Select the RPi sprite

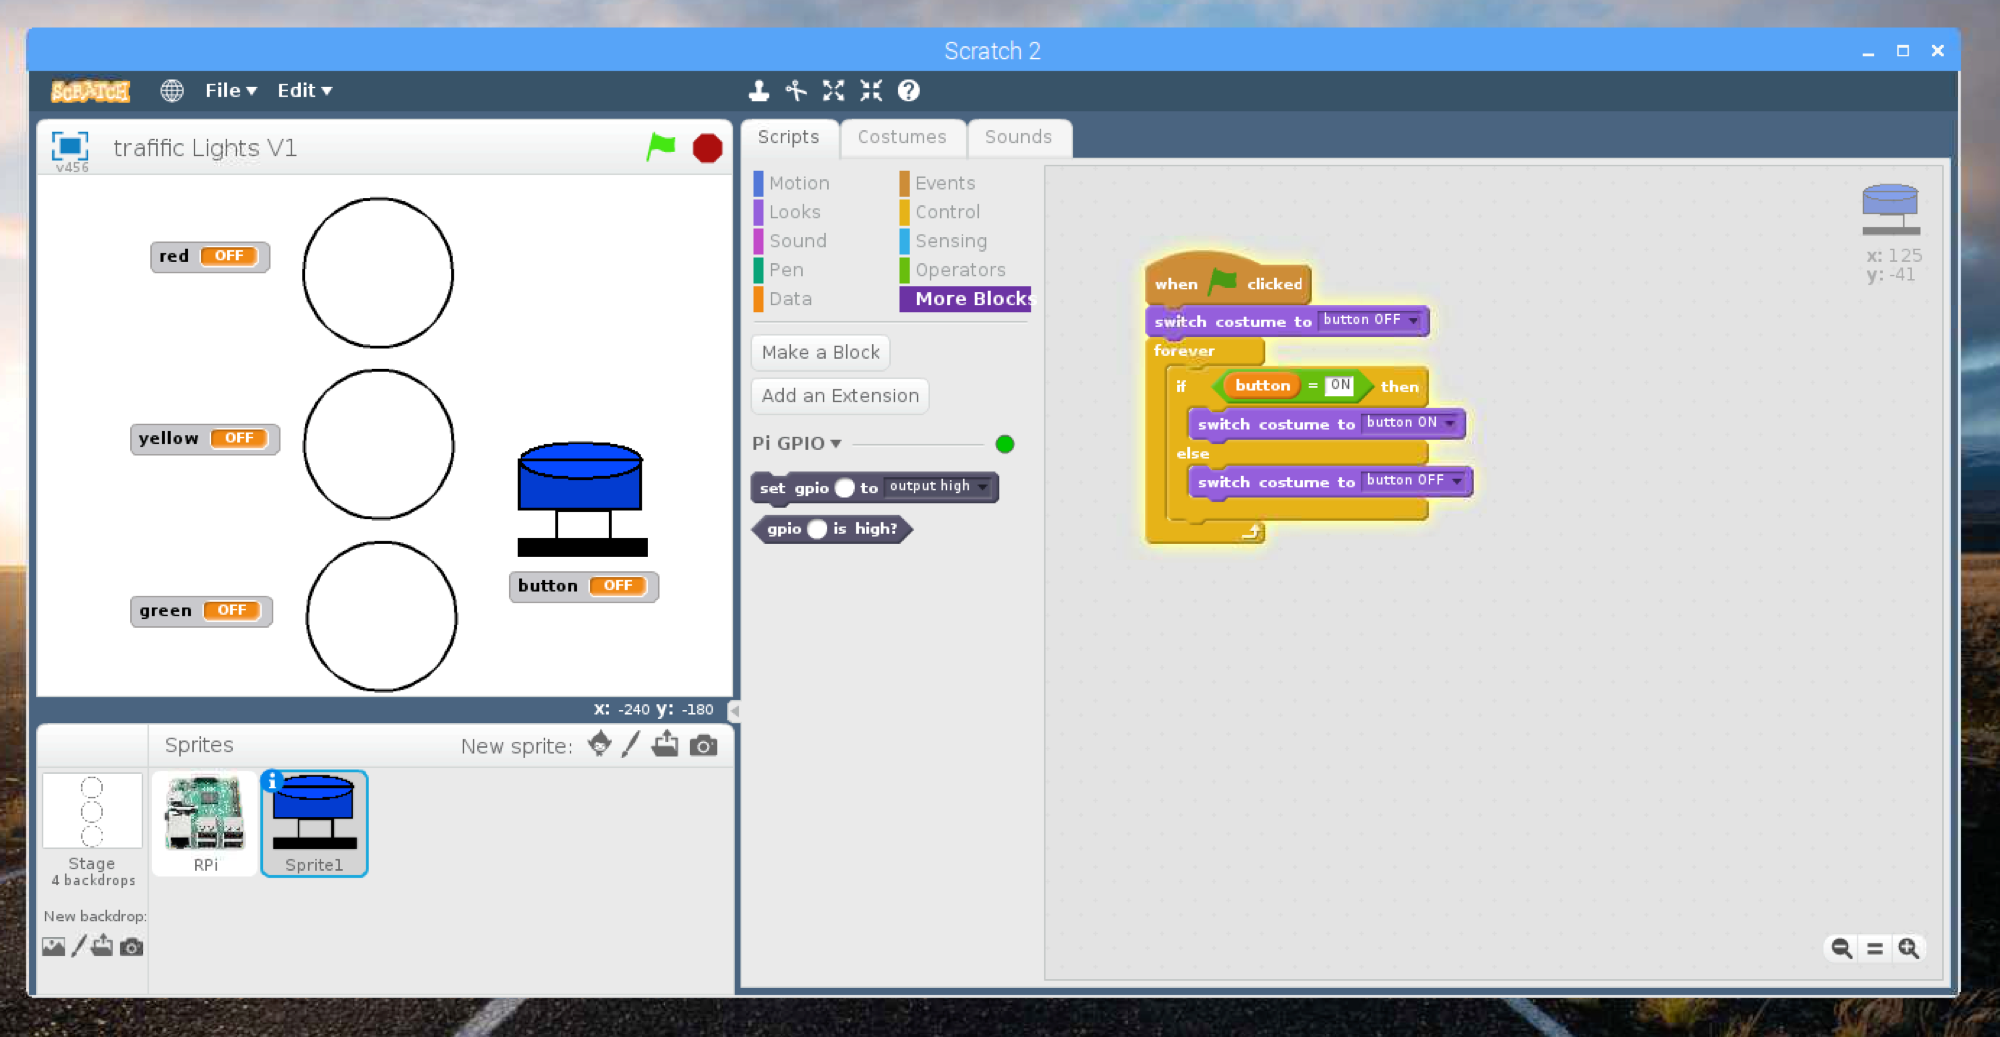[x=205, y=825]
